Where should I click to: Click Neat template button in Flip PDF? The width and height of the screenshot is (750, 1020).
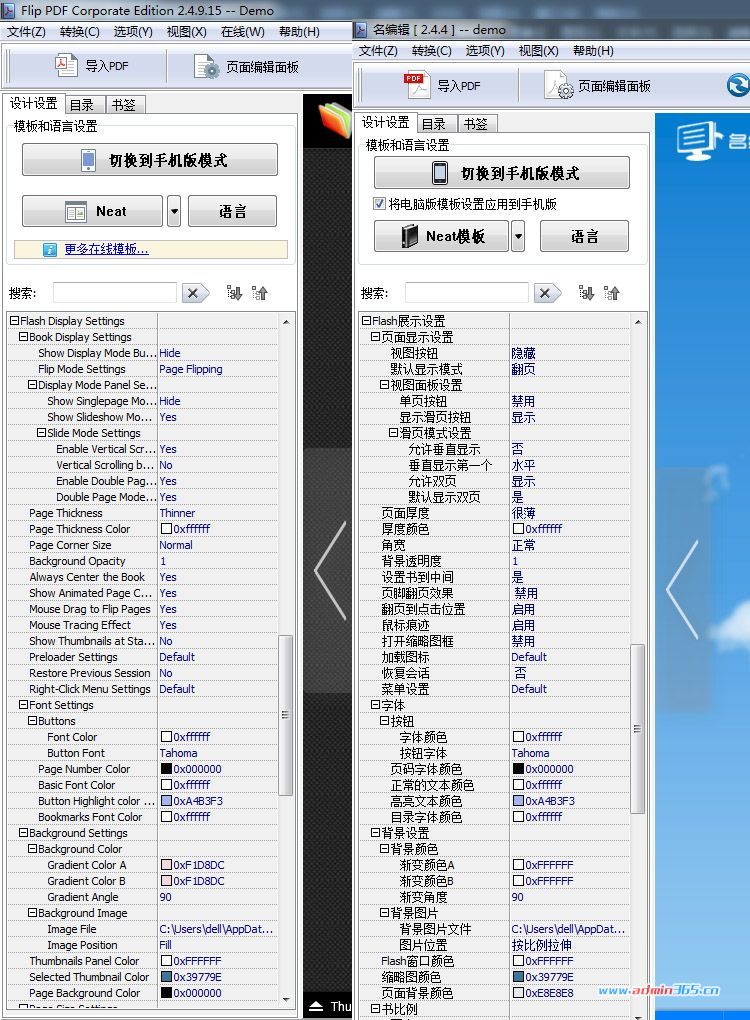92,211
